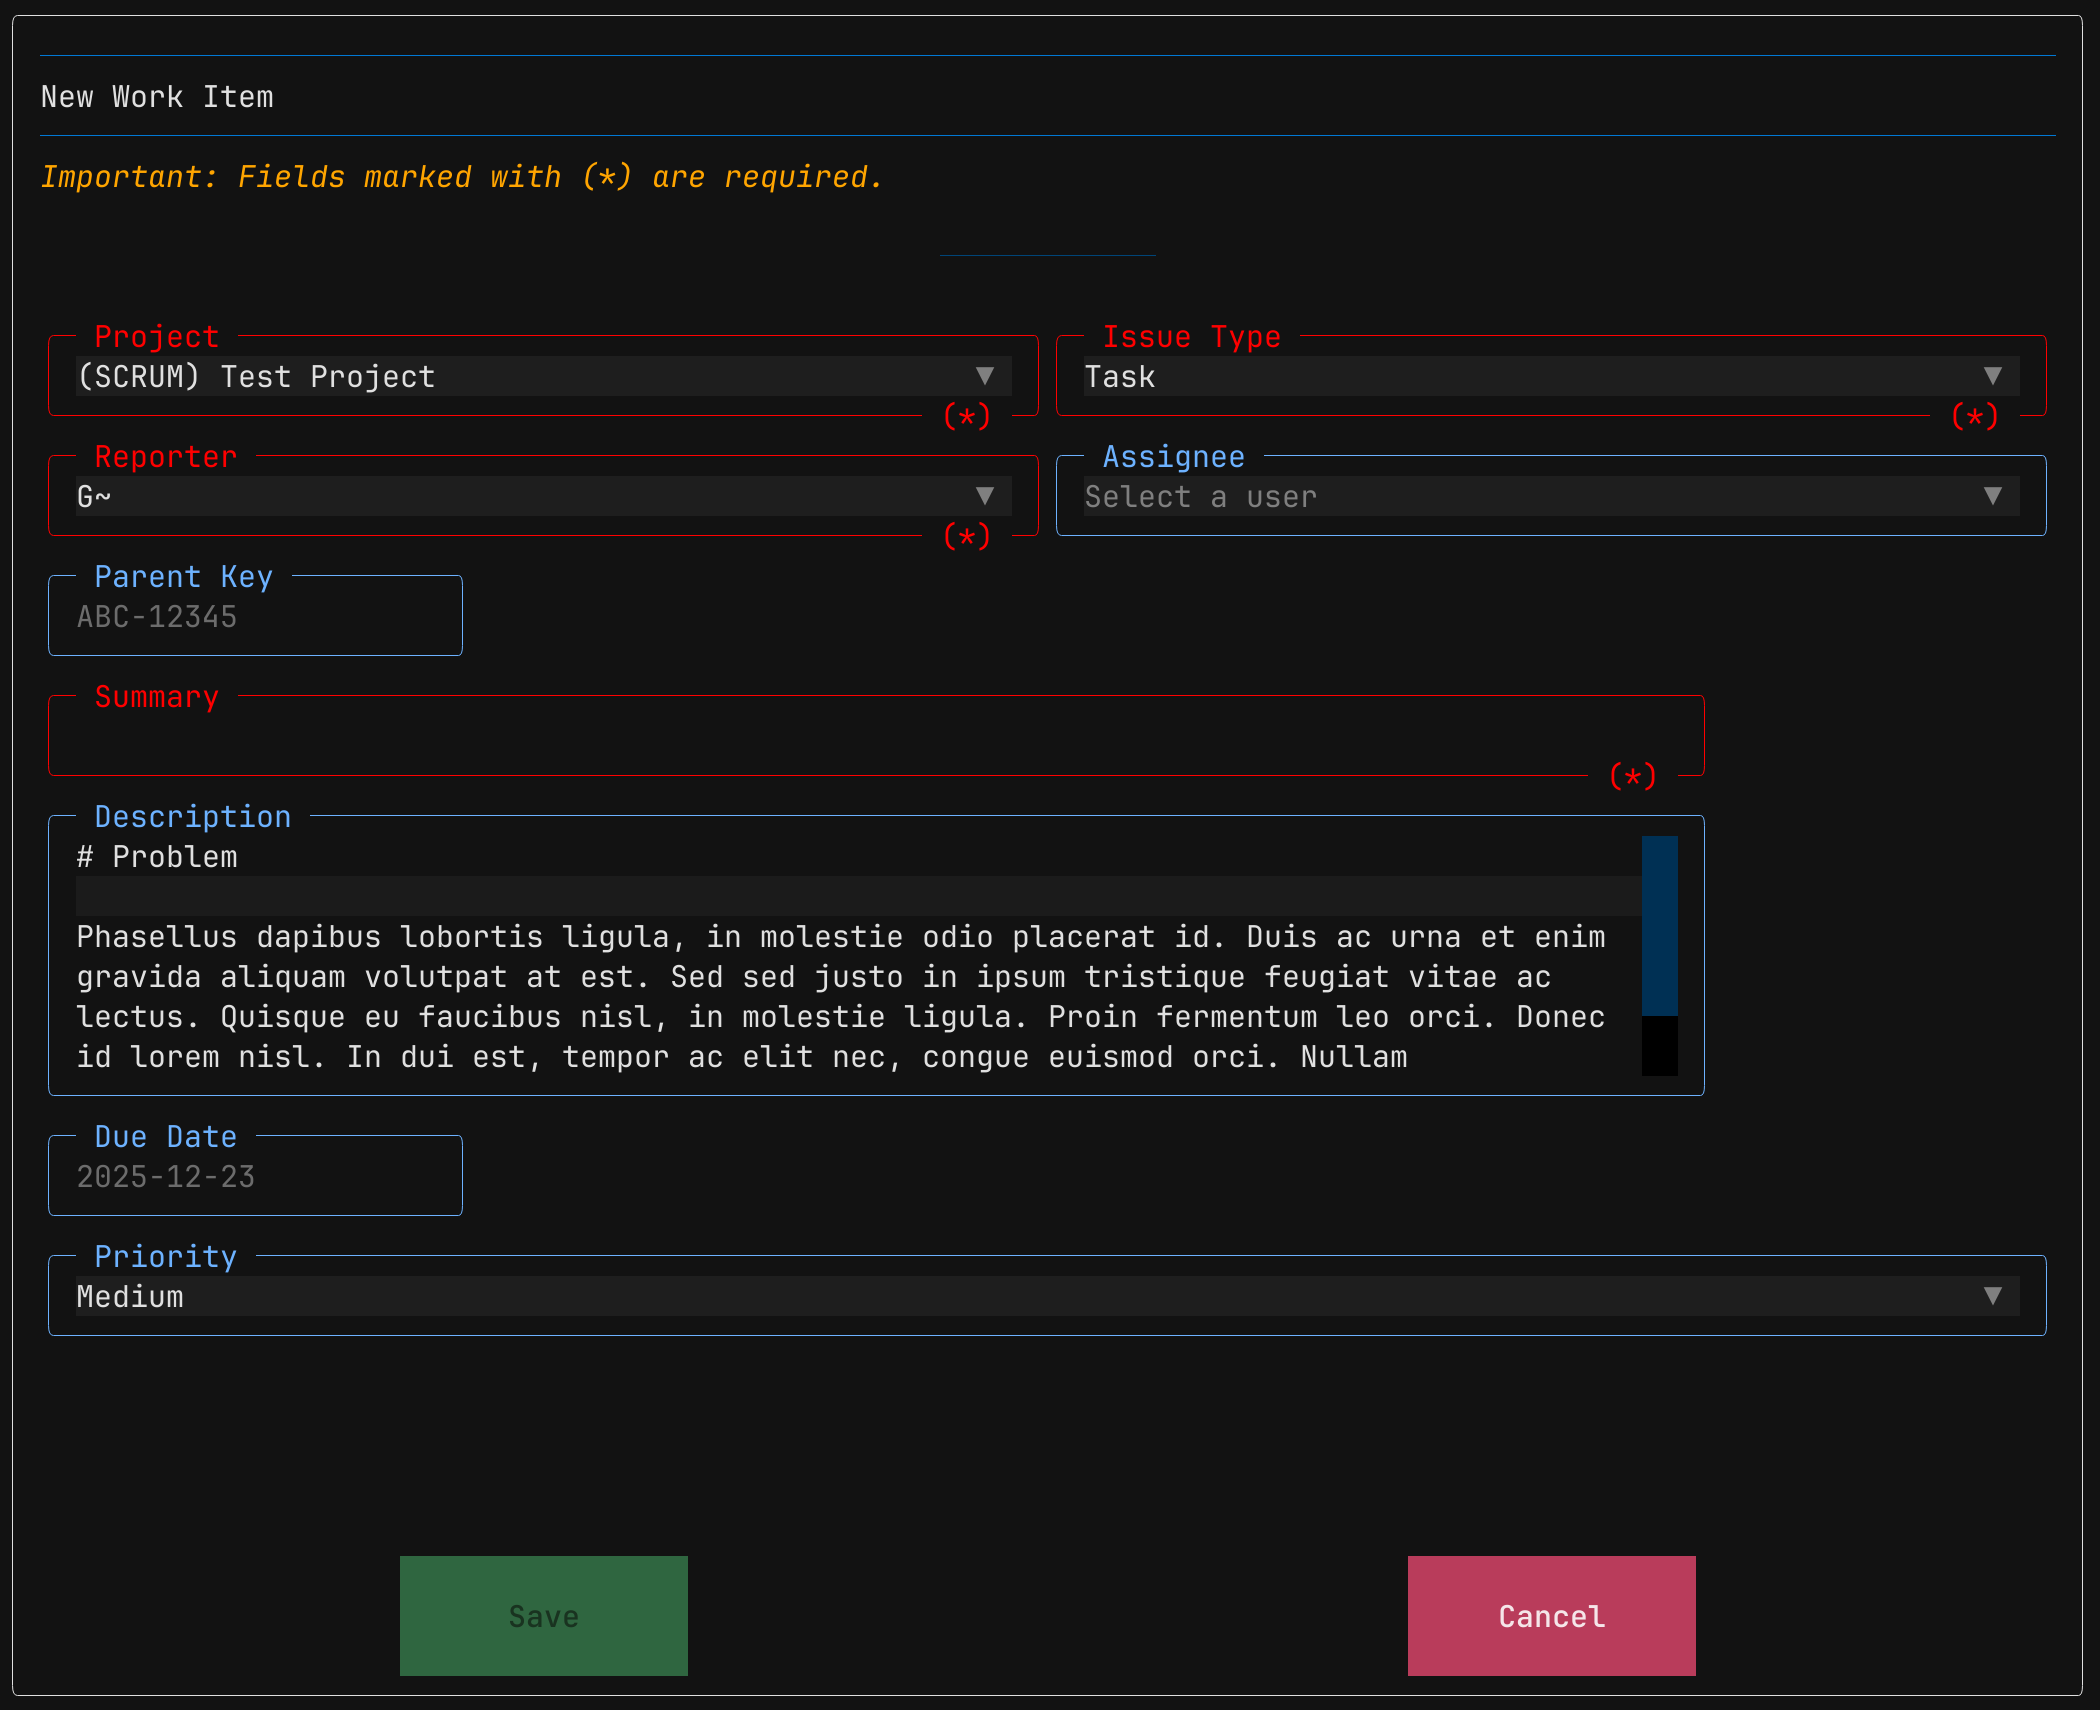Click the Save button
This screenshot has height=1710, width=2100.
tap(544, 1616)
